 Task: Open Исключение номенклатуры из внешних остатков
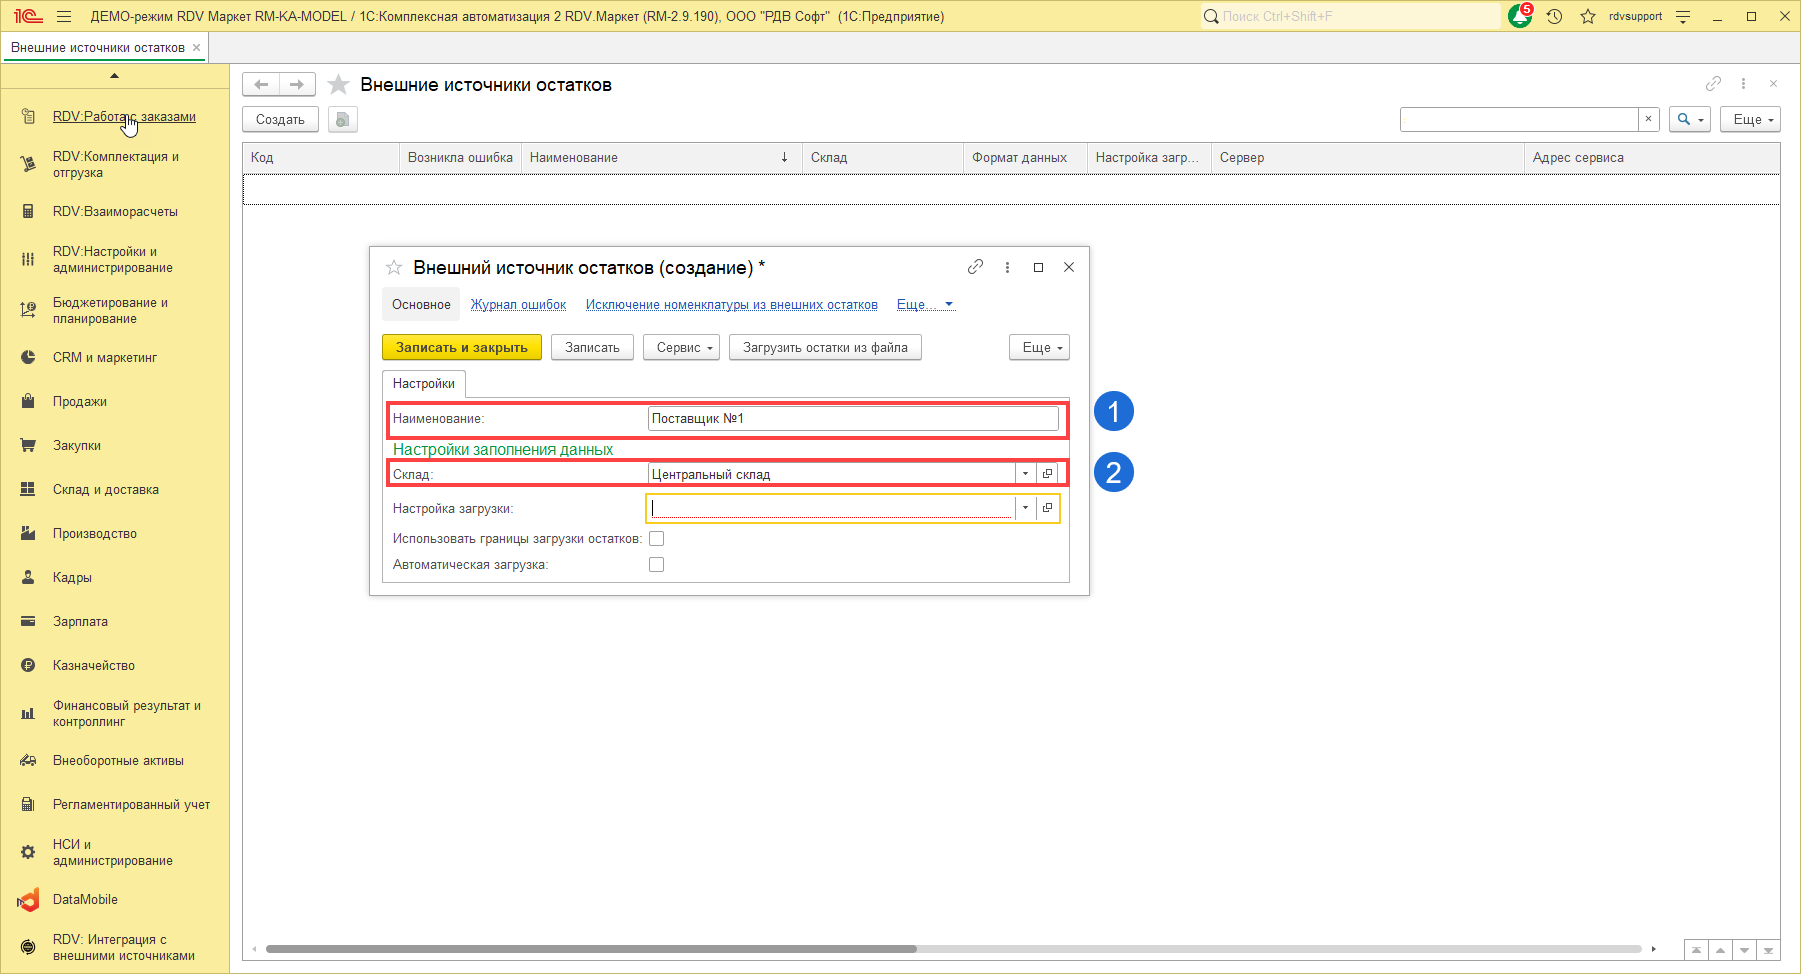(731, 305)
